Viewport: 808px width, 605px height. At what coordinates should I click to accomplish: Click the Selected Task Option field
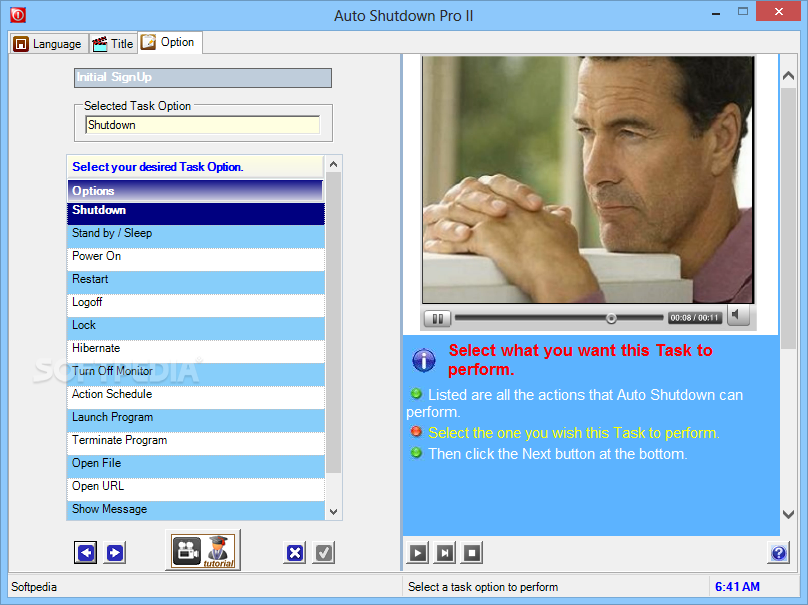point(203,125)
